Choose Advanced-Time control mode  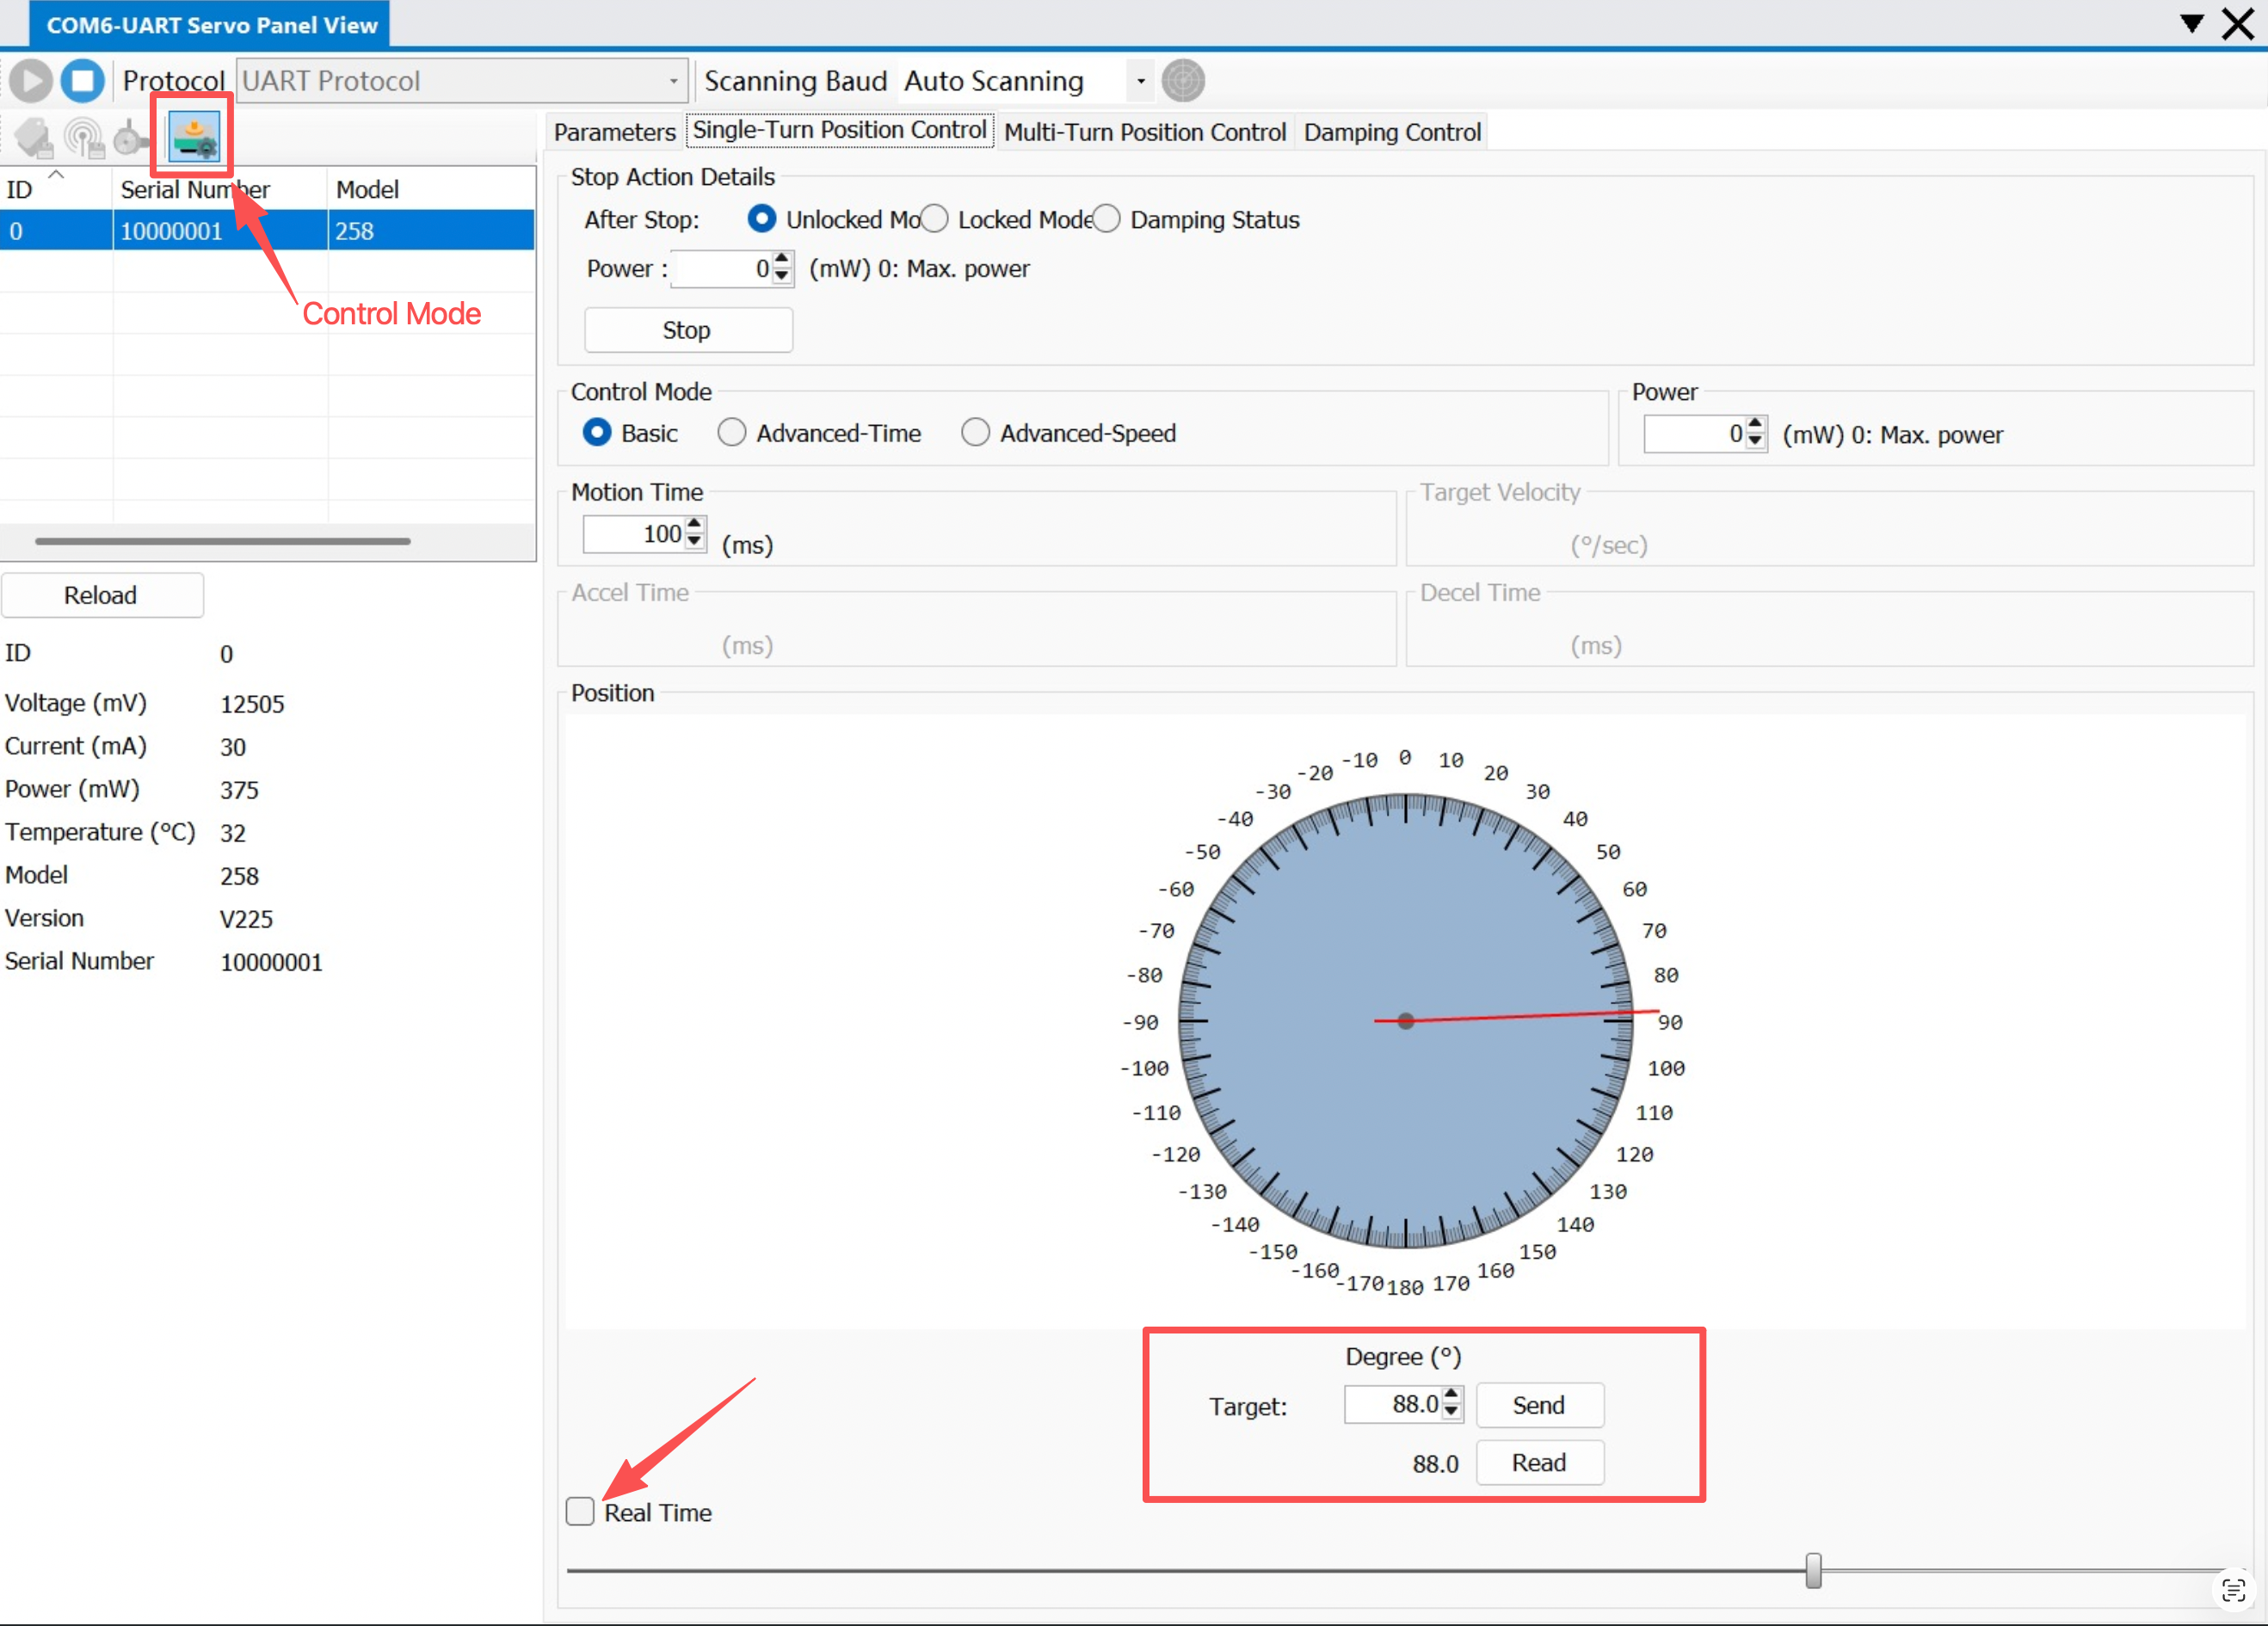pyautogui.click(x=732, y=433)
